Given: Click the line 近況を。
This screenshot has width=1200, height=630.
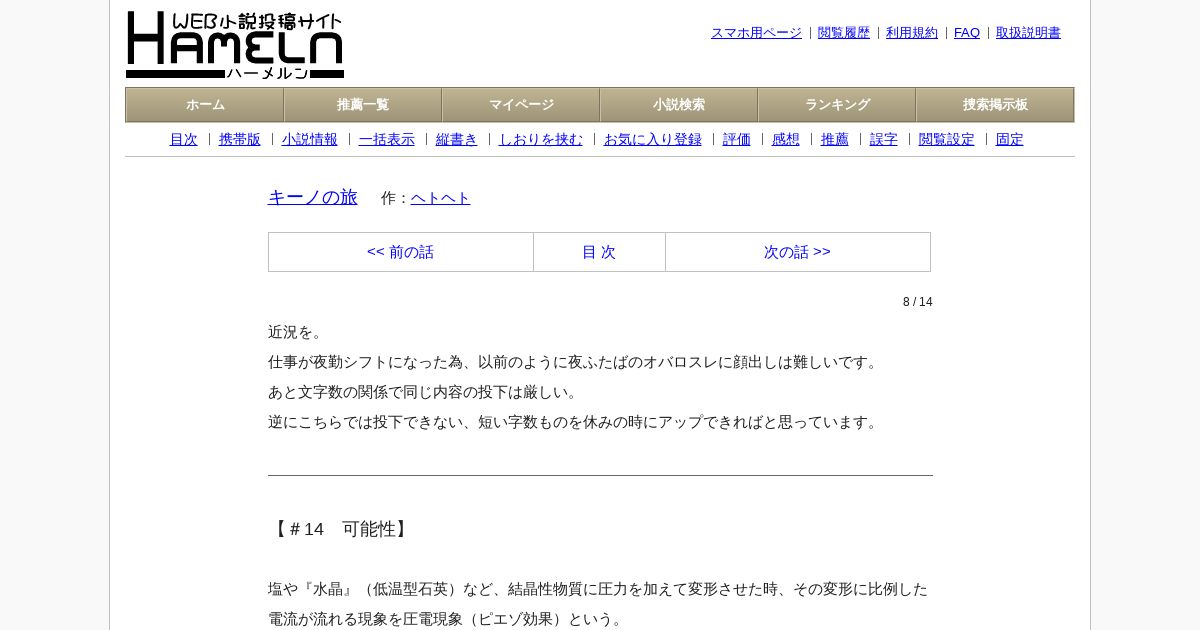Looking at the screenshot, I should [298, 332].
